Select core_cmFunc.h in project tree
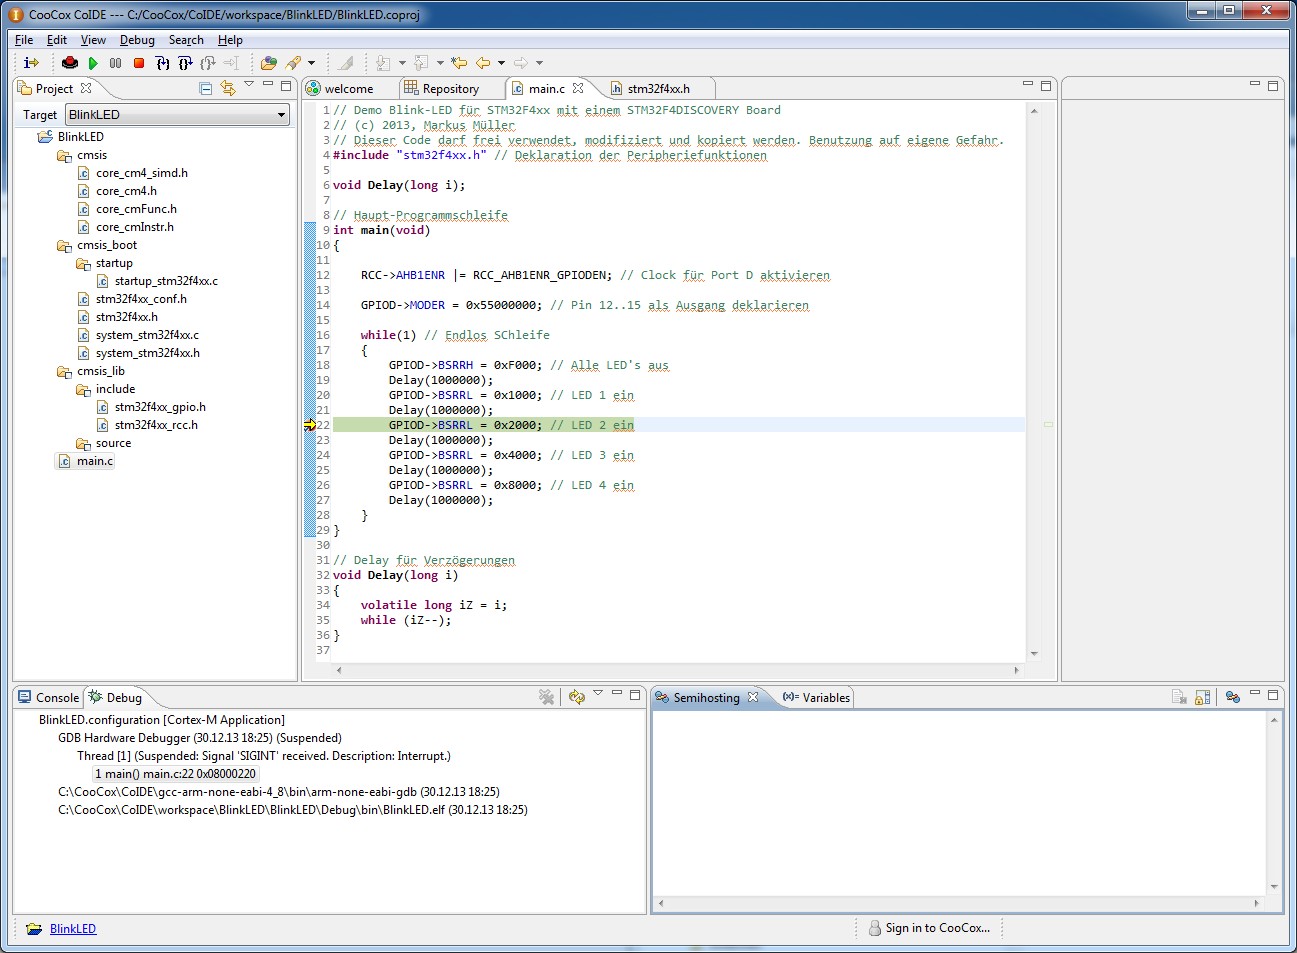 click(136, 209)
